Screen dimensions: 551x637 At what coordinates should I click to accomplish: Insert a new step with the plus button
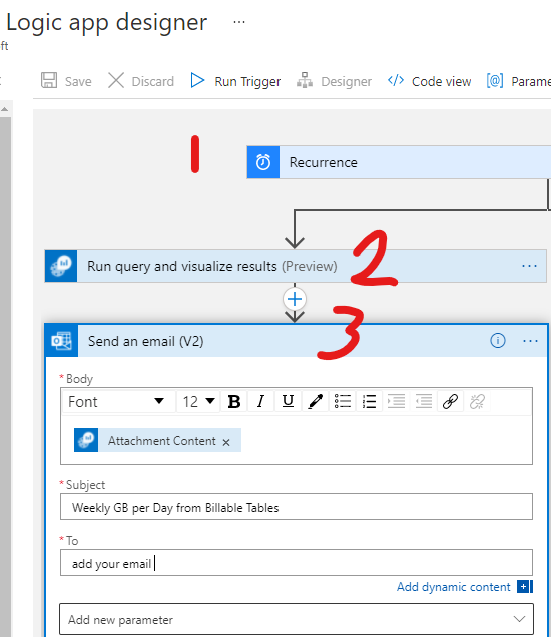pos(295,299)
